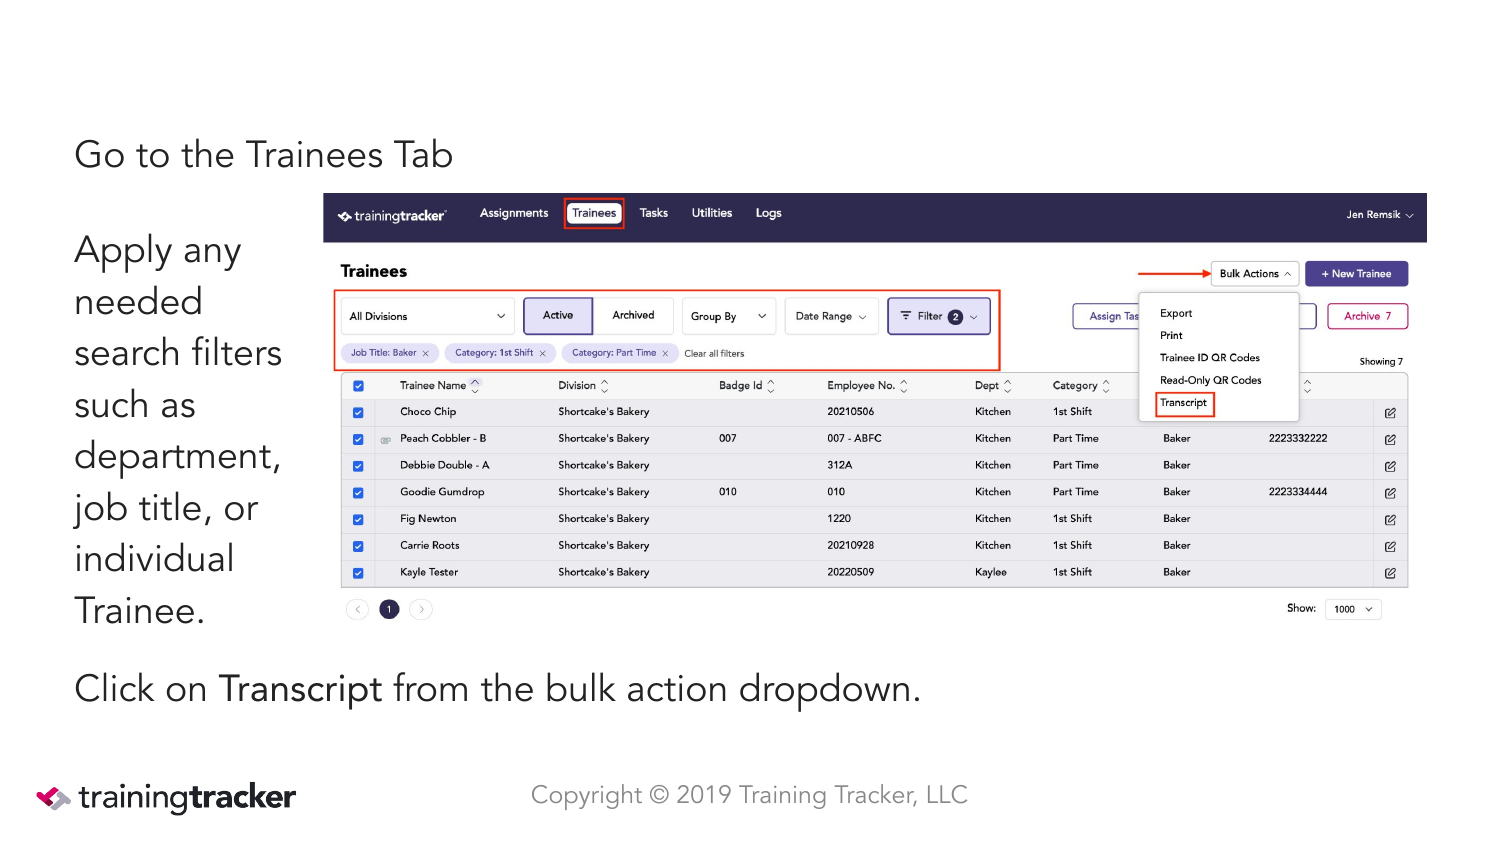Click the filter count badge showing 2
The height and width of the screenshot is (844, 1500).
click(955, 317)
